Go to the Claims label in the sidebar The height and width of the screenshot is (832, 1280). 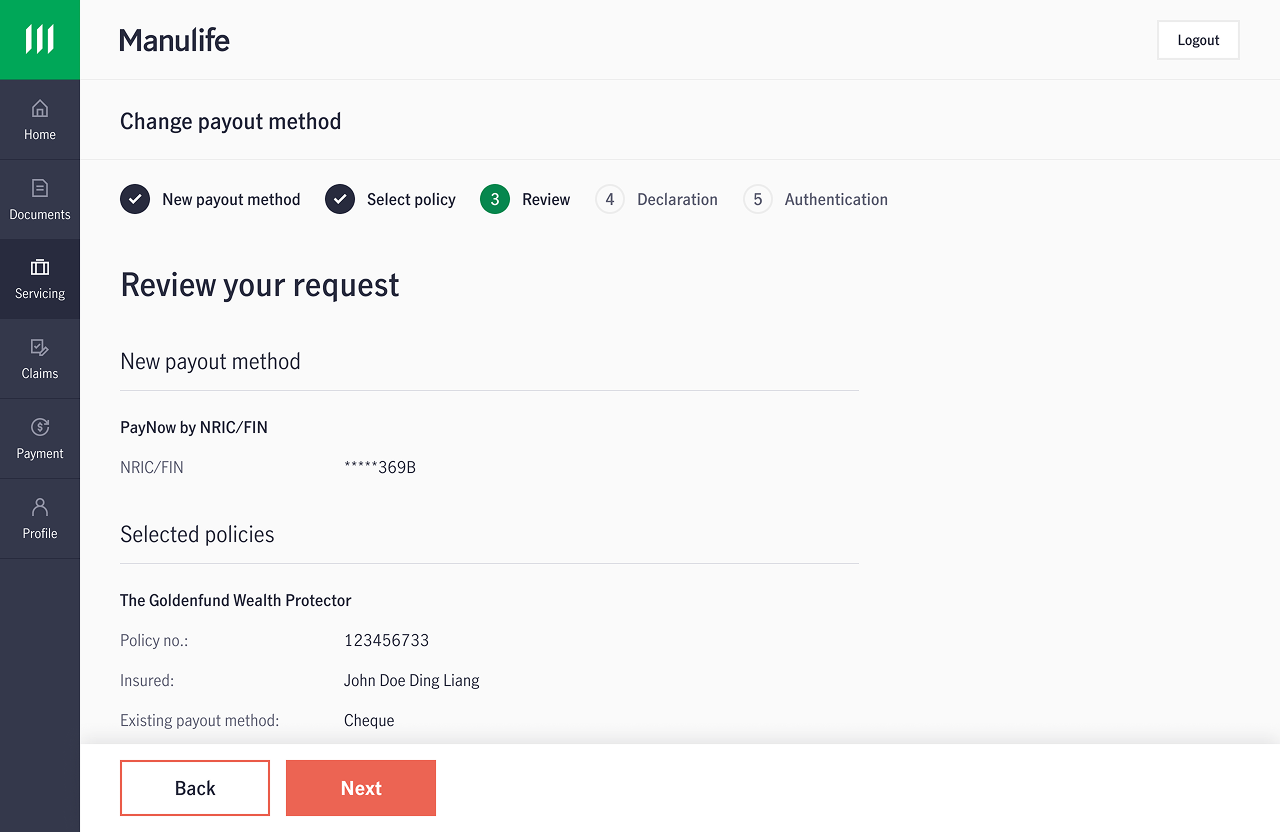[x=40, y=373]
